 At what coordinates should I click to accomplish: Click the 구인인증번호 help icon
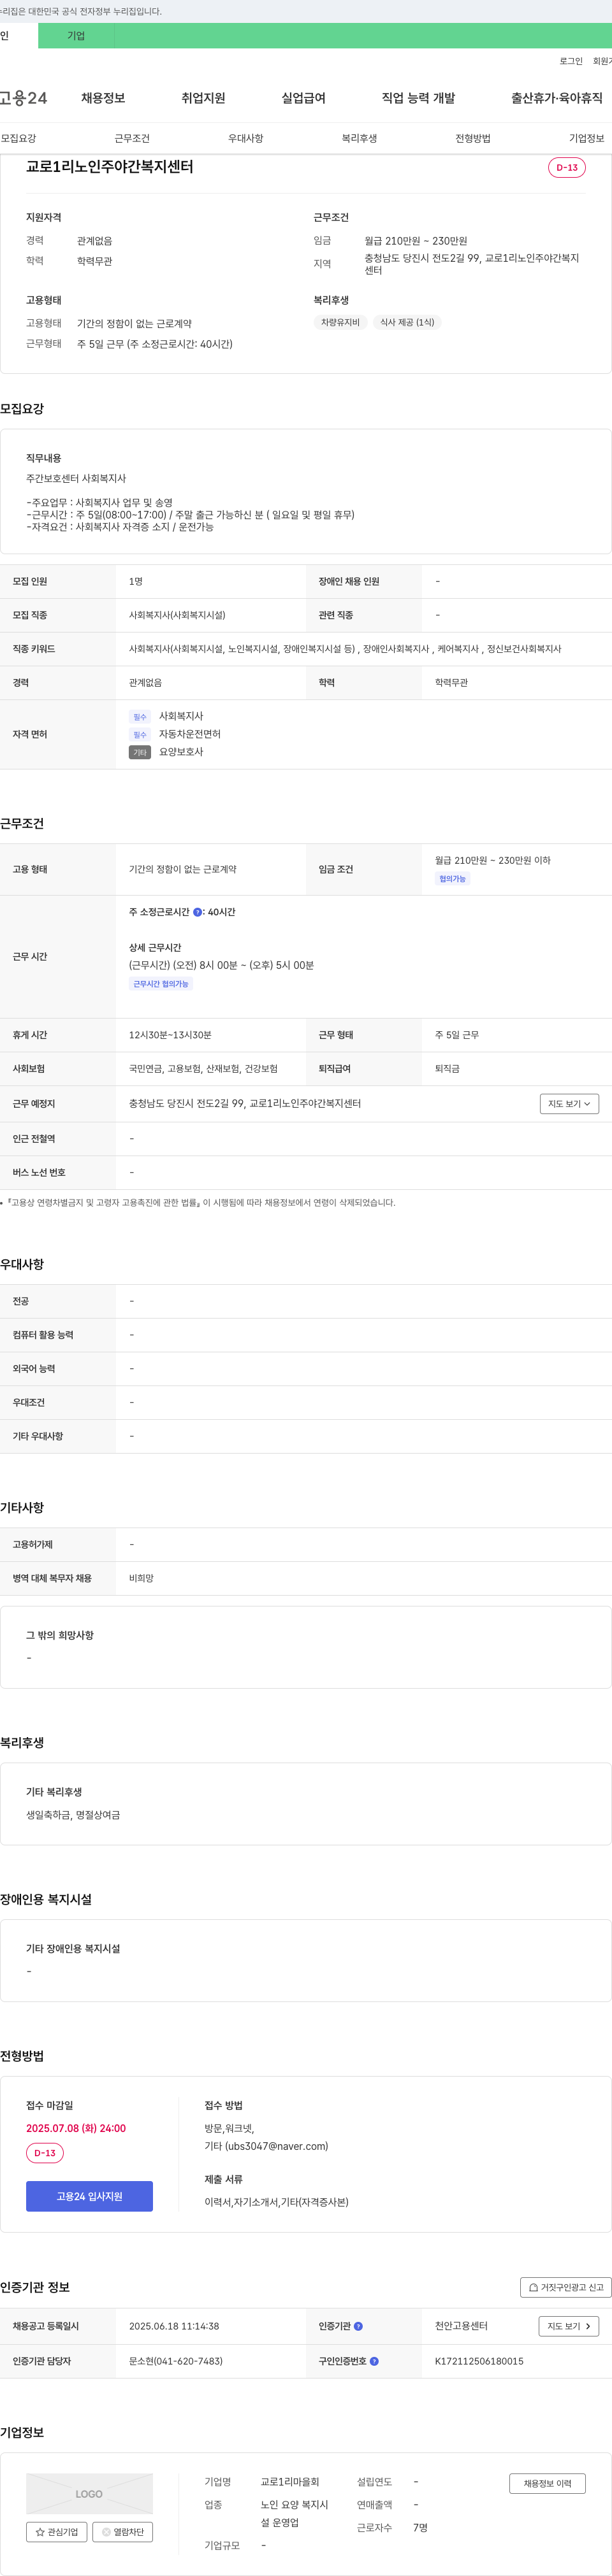[374, 2361]
